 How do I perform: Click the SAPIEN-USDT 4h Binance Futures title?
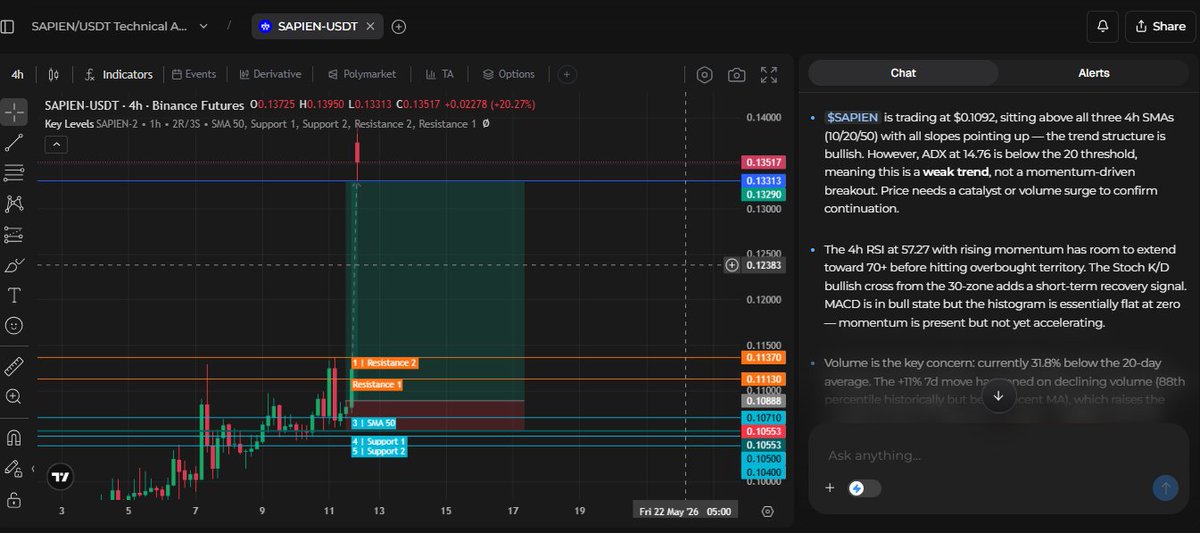[144, 105]
